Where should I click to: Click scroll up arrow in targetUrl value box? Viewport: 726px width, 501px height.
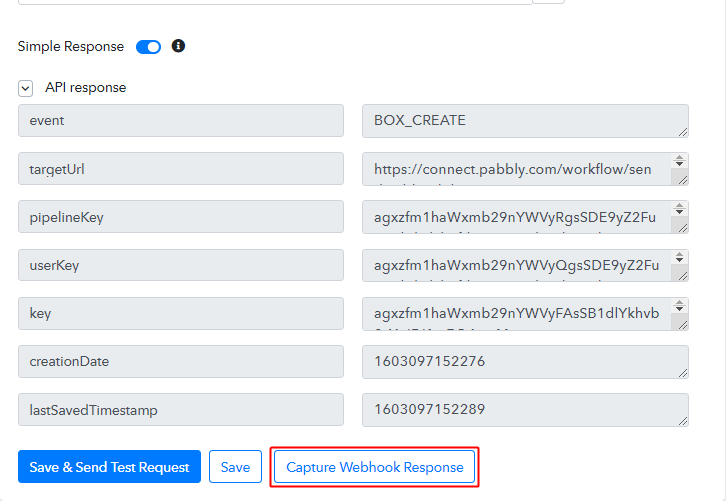679,158
